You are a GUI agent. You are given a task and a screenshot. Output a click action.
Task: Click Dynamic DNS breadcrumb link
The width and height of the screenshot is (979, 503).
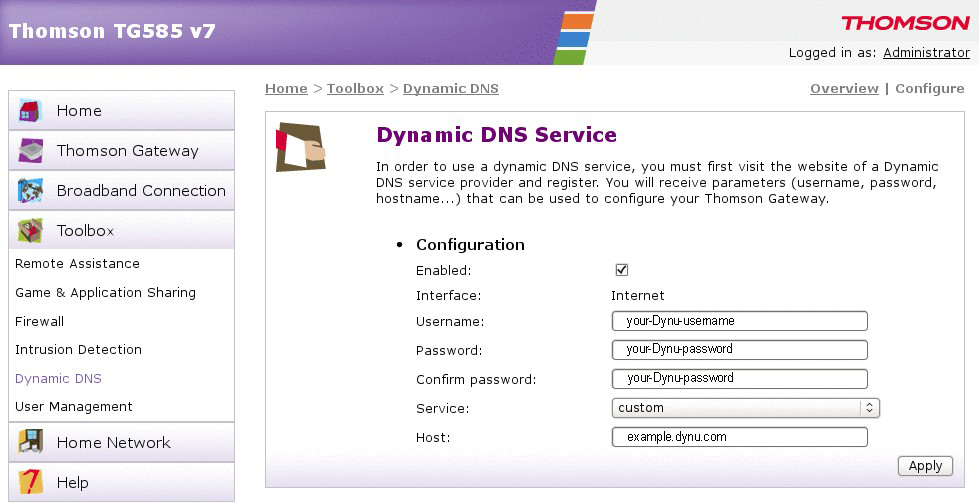pyautogui.click(x=451, y=89)
